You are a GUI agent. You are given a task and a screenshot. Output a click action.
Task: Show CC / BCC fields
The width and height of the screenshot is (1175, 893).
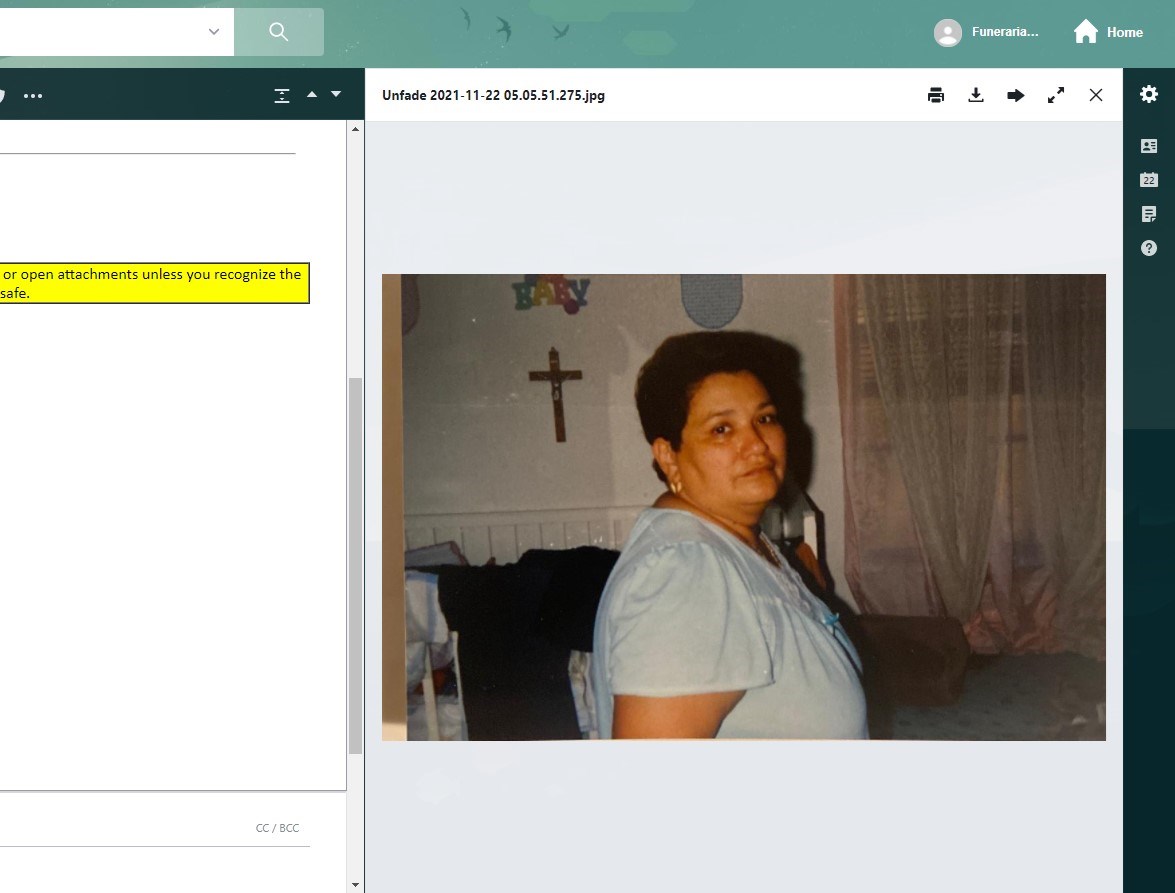pos(278,828)
